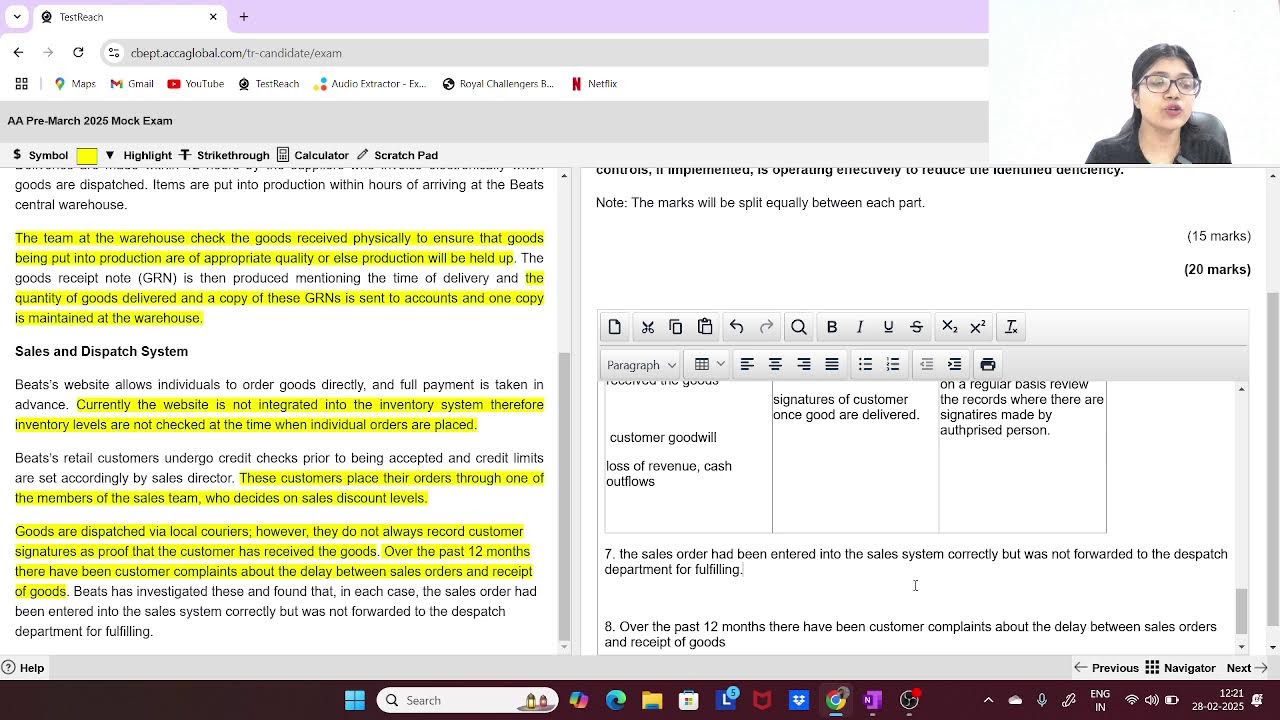Open the Windows Start menu
1280x720 pixels.
pos(355,700)
